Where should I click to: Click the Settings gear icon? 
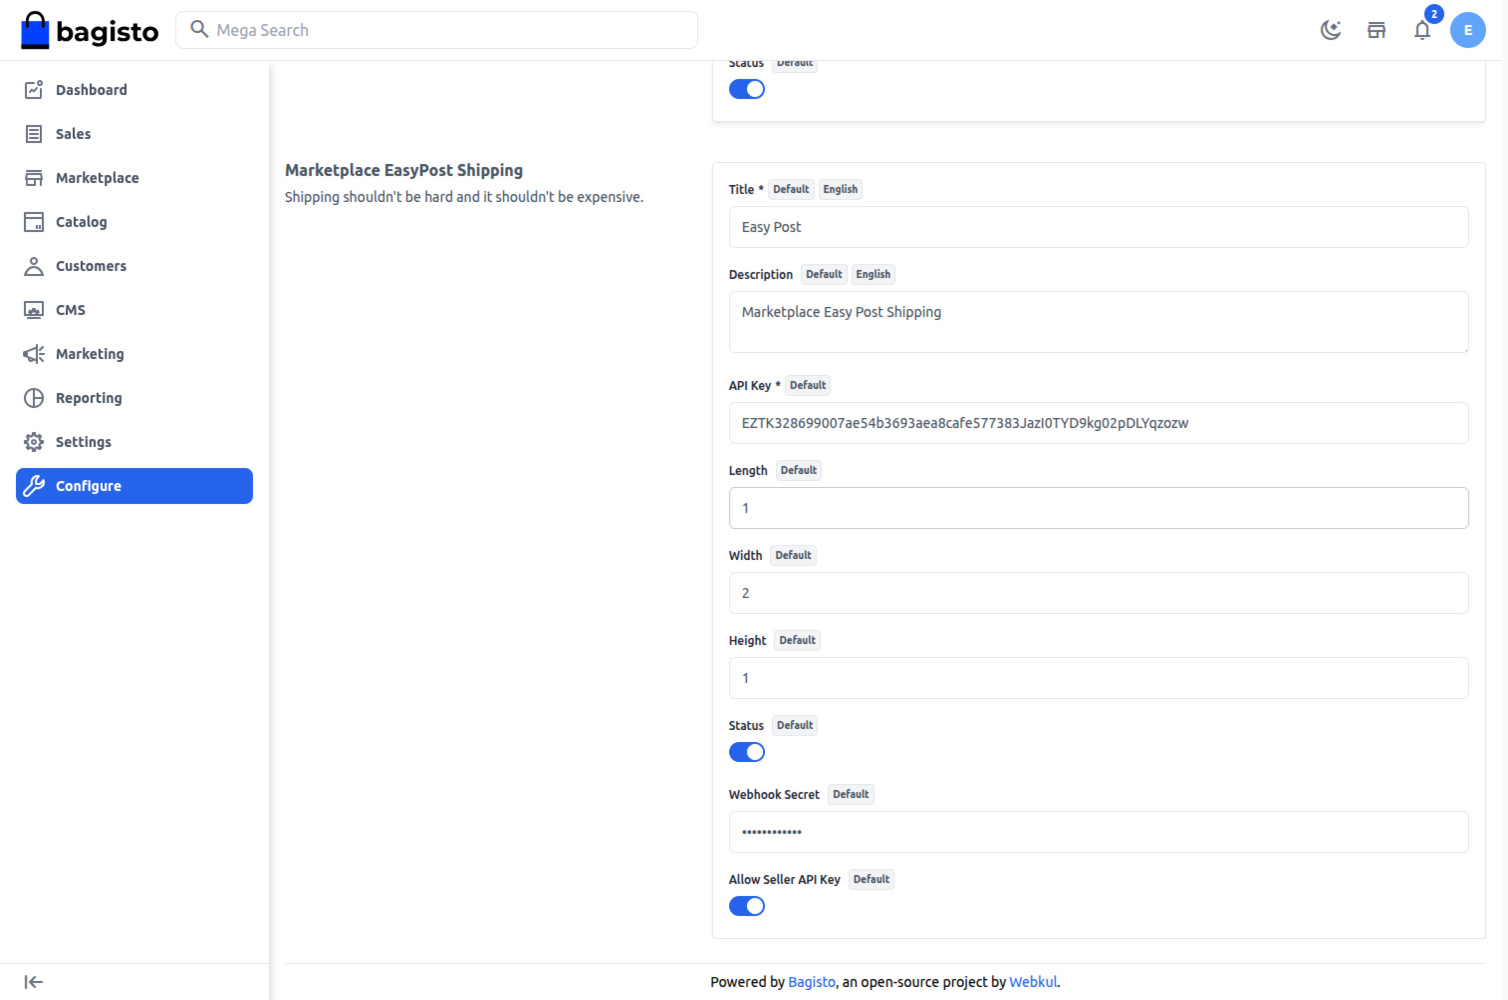pyautogui.click(x=34, y=442)
